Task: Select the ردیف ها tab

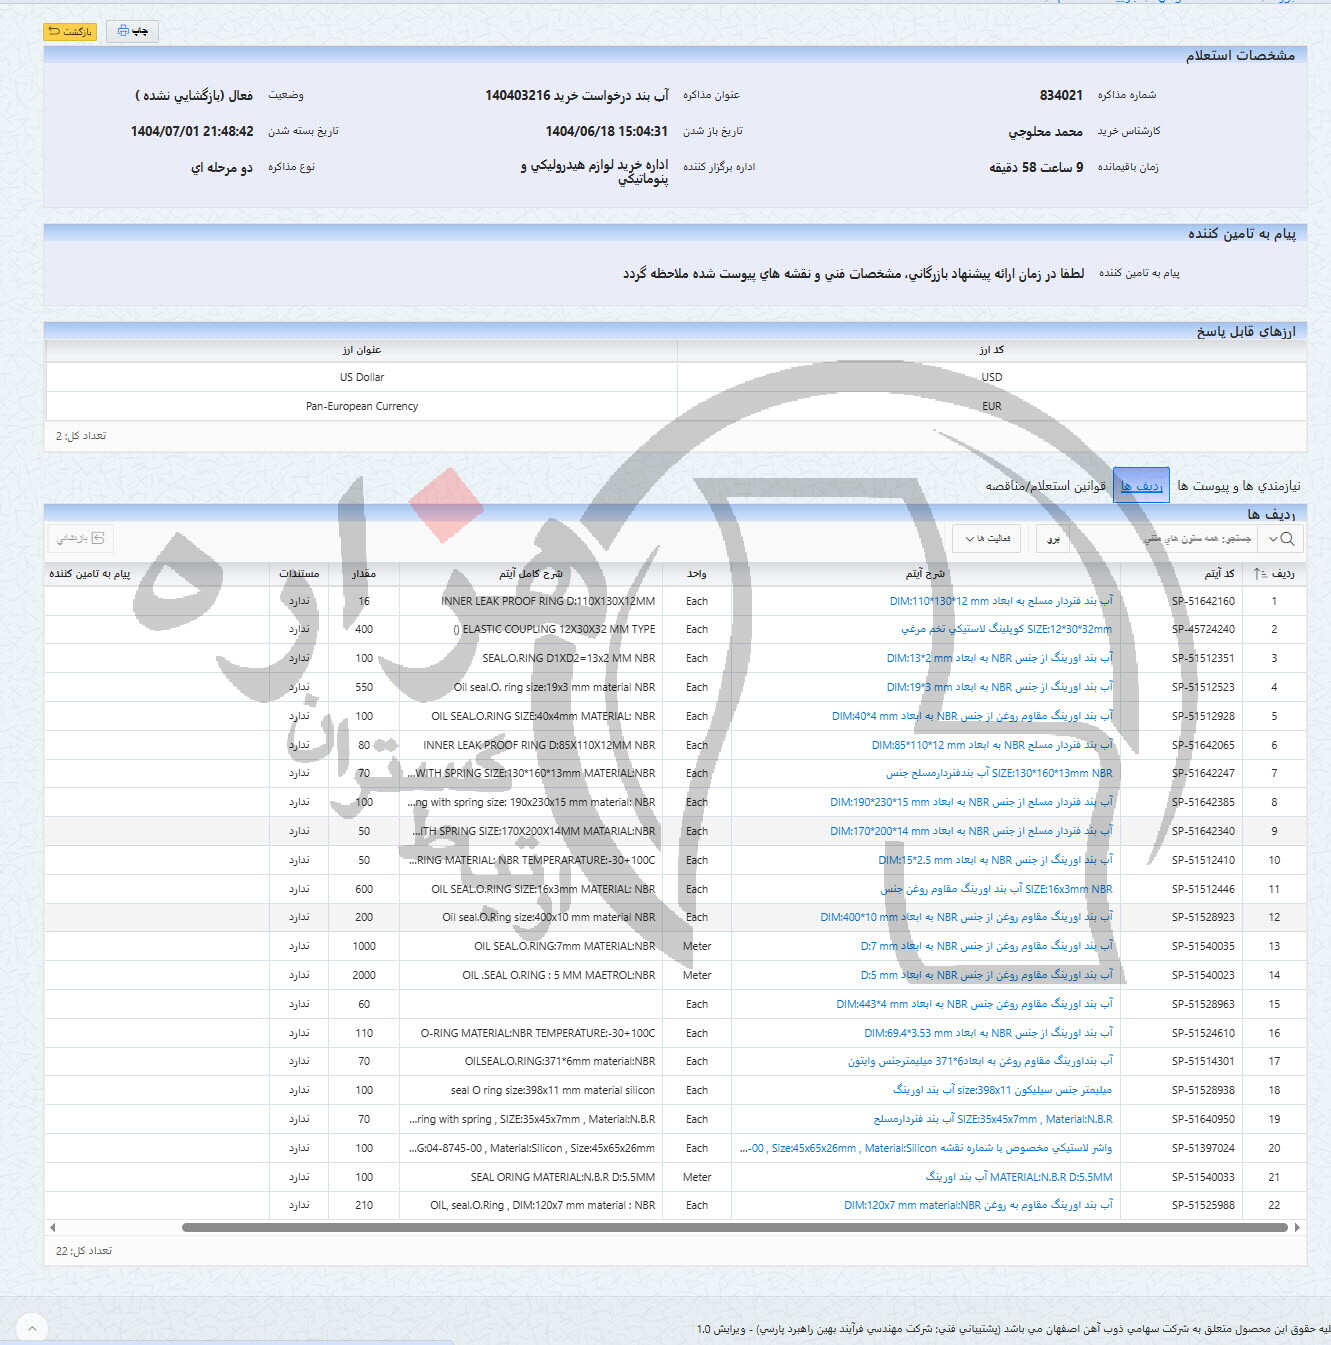Action: (x=1141, y=486)
